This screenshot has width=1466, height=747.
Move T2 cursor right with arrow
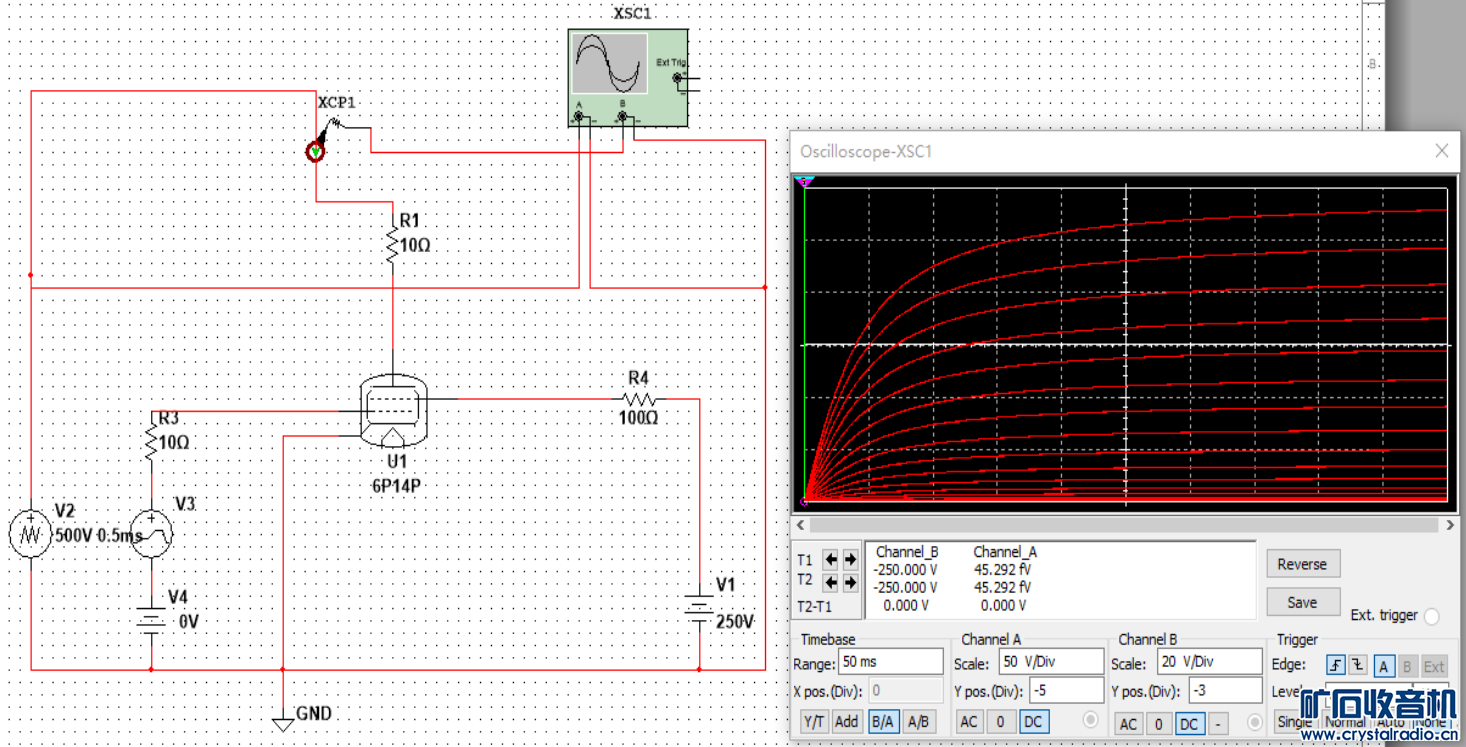click(850, 582)
